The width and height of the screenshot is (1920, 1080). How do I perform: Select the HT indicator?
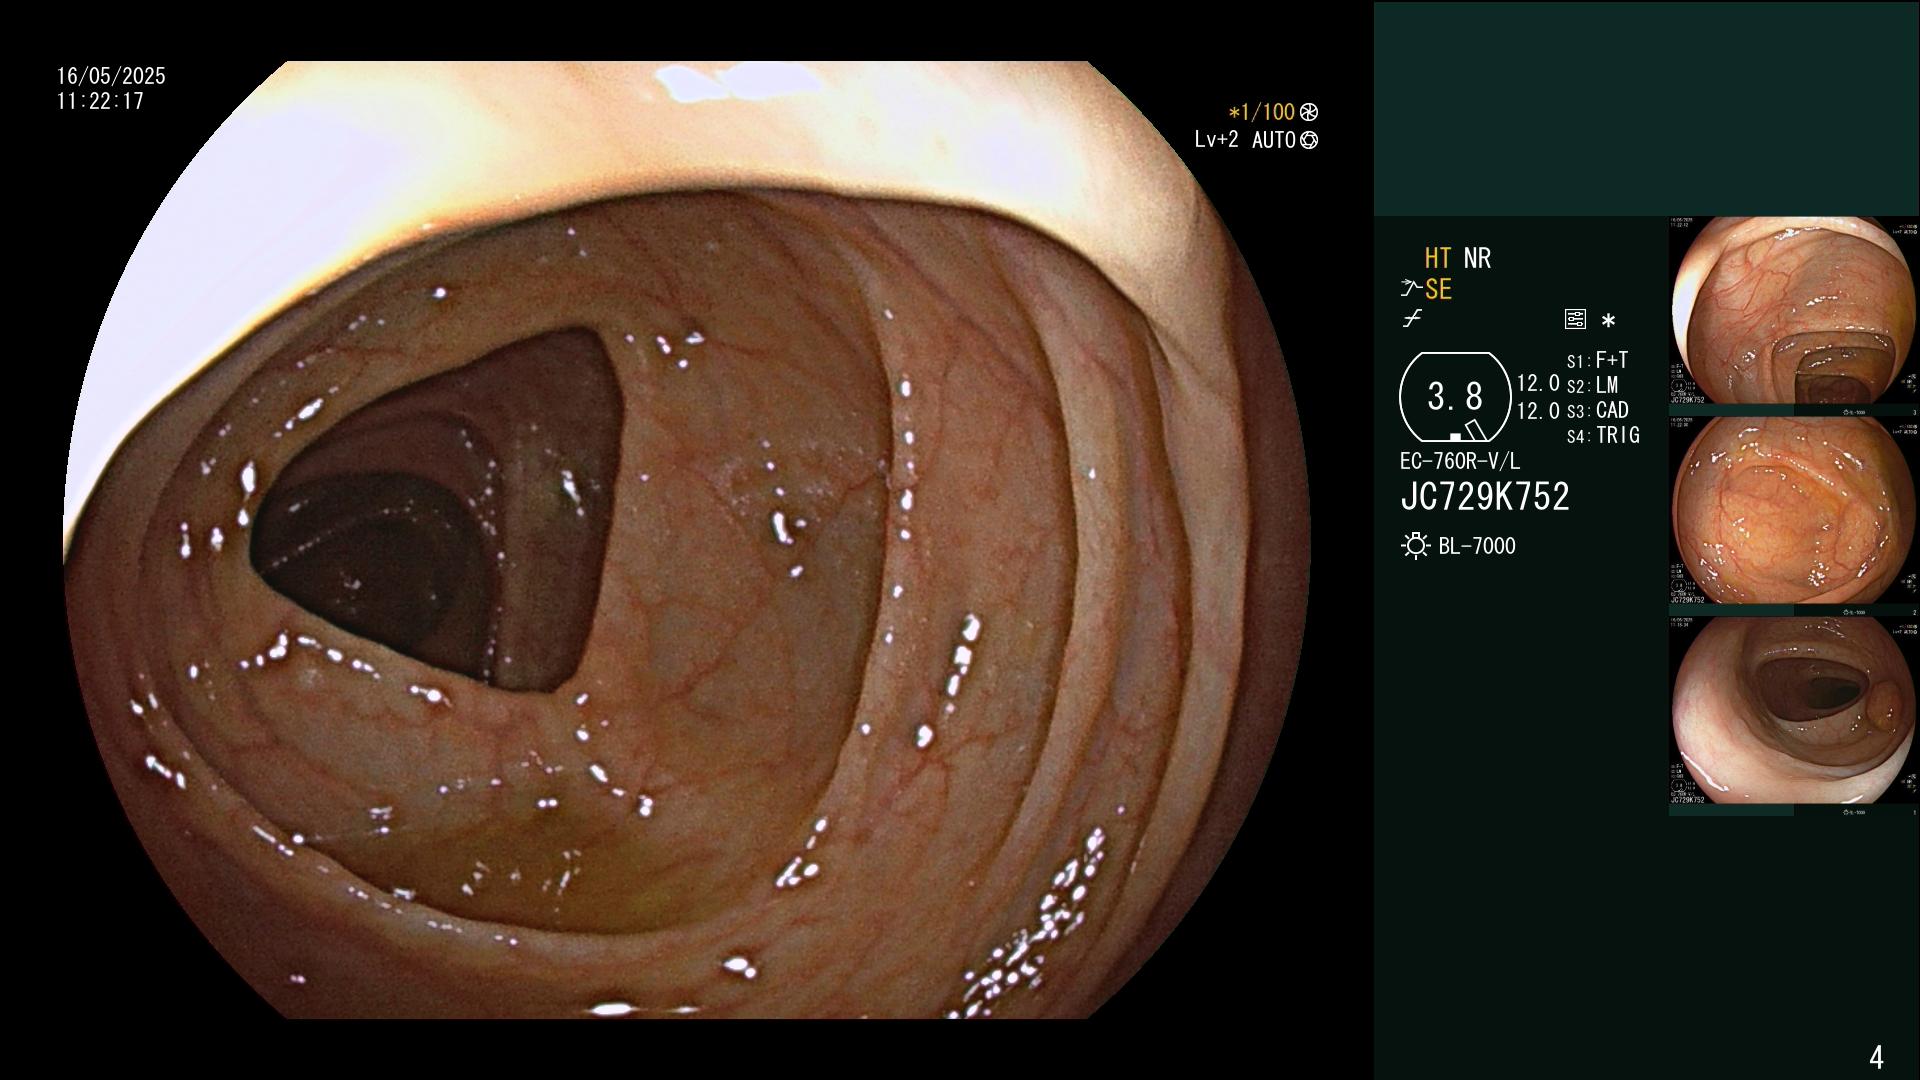1438,259
